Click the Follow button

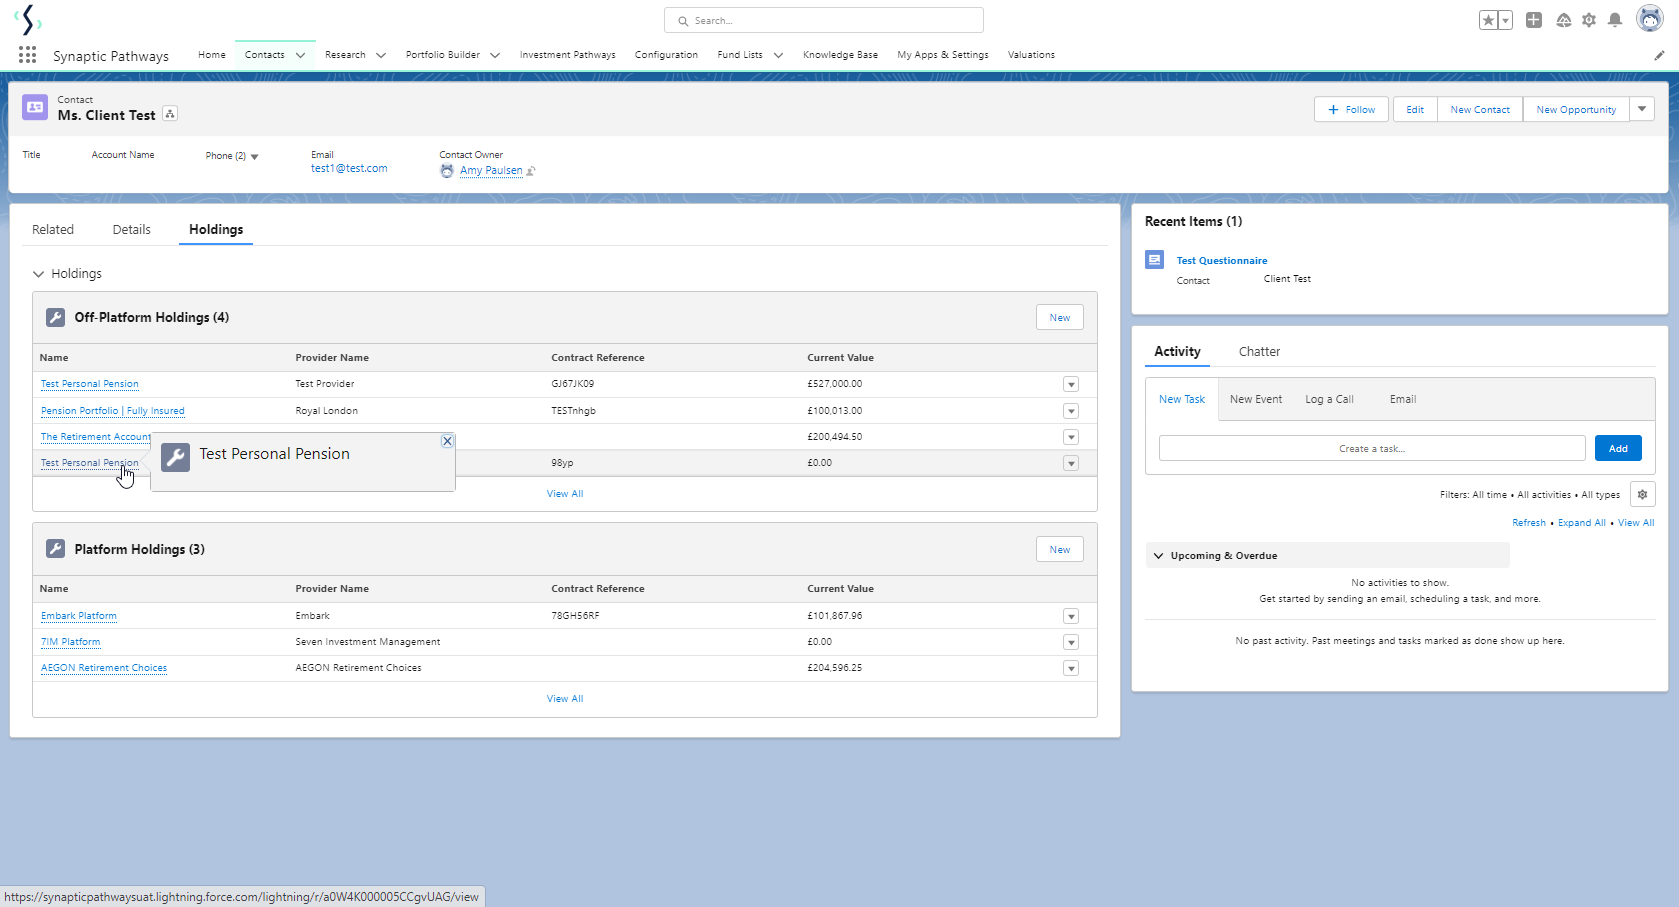pos(1351,109)
